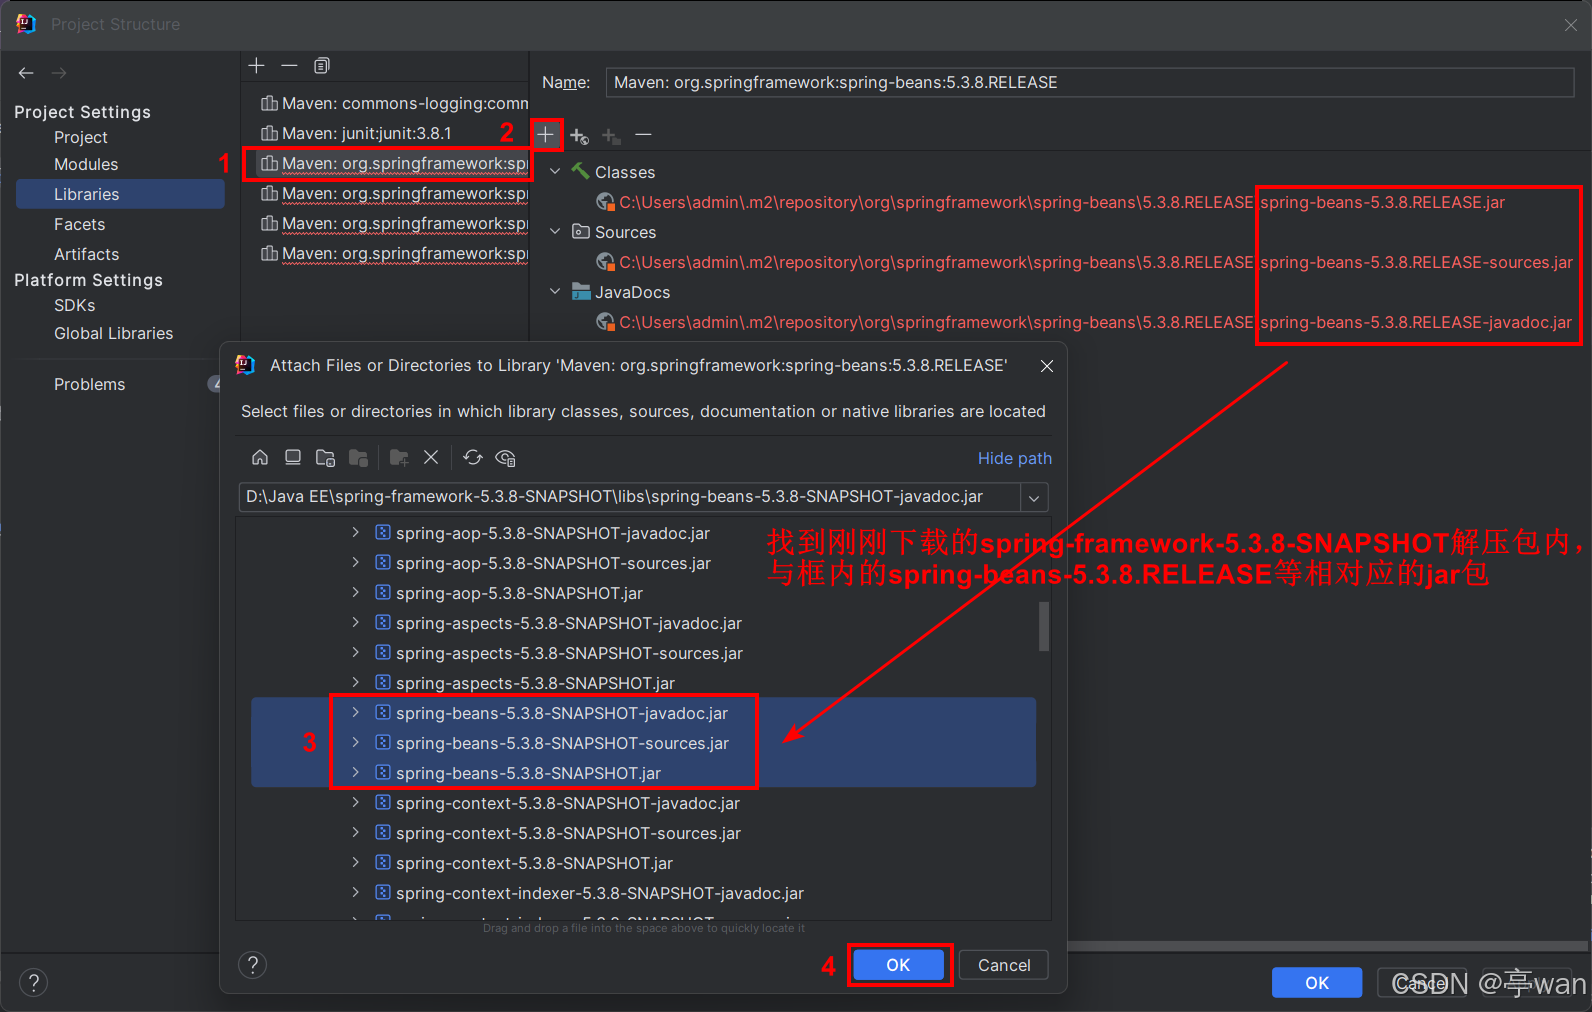Click the file path input field
Screen dimensions: 1592x1012
[630, 497]
